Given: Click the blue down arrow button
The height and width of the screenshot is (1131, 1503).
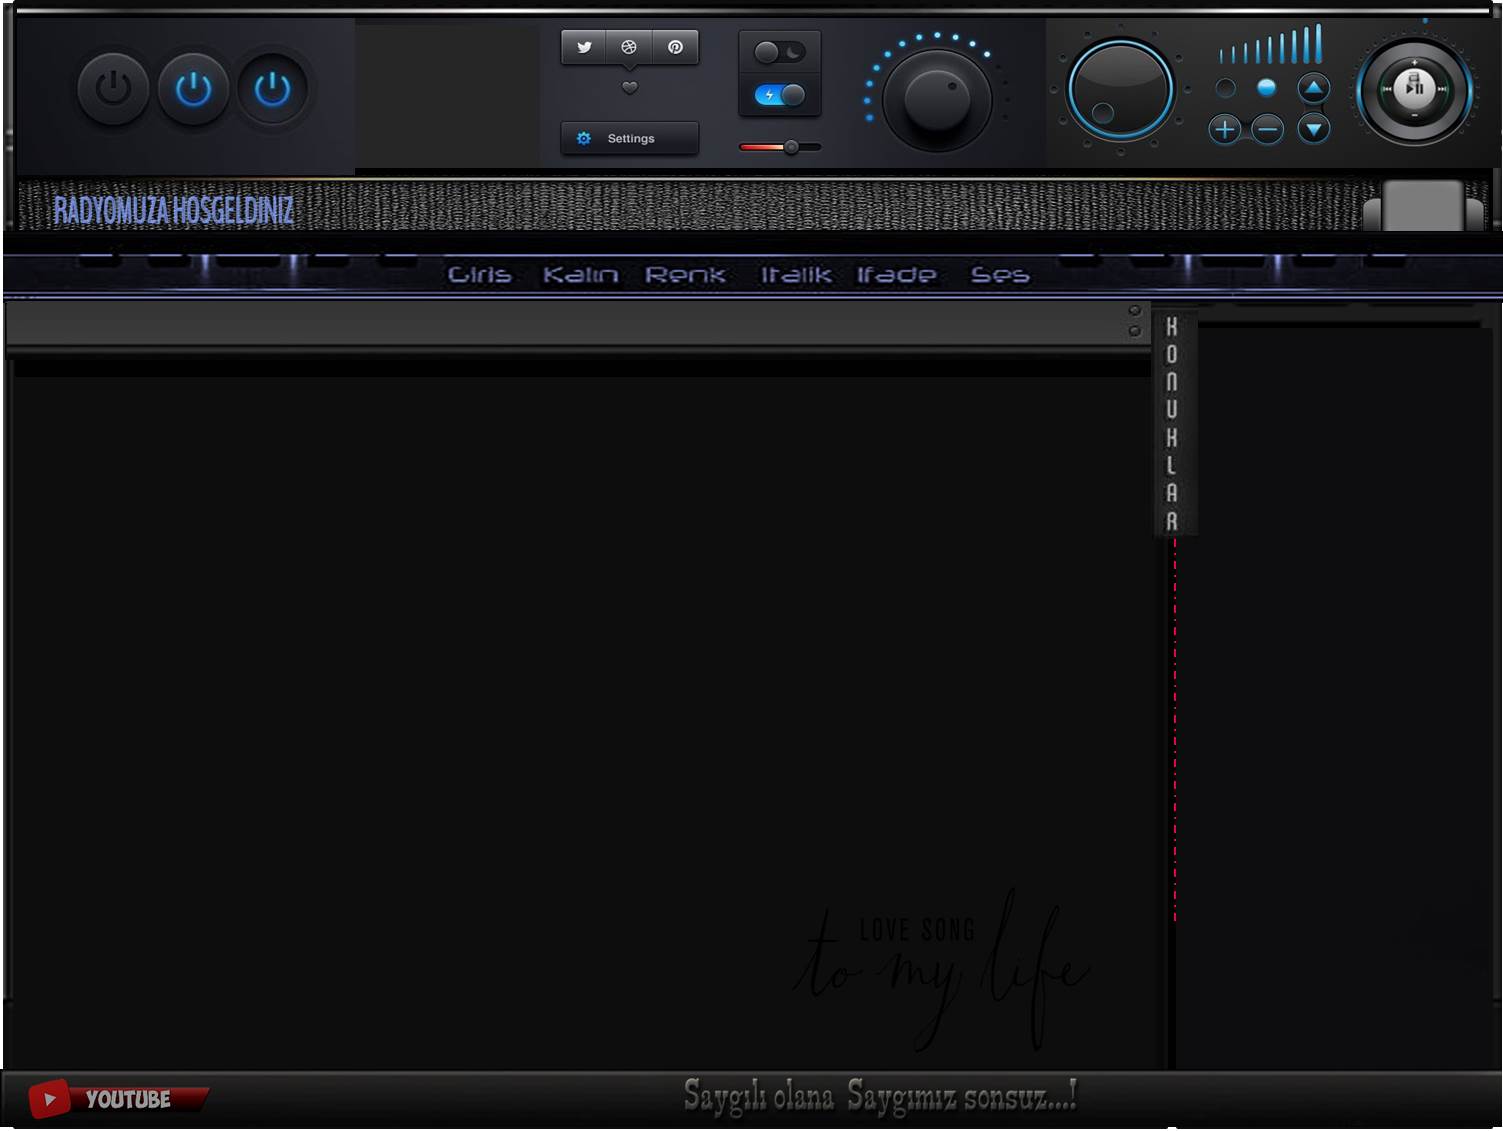Looking at the screenshot, I should [x=1313, y=129].
